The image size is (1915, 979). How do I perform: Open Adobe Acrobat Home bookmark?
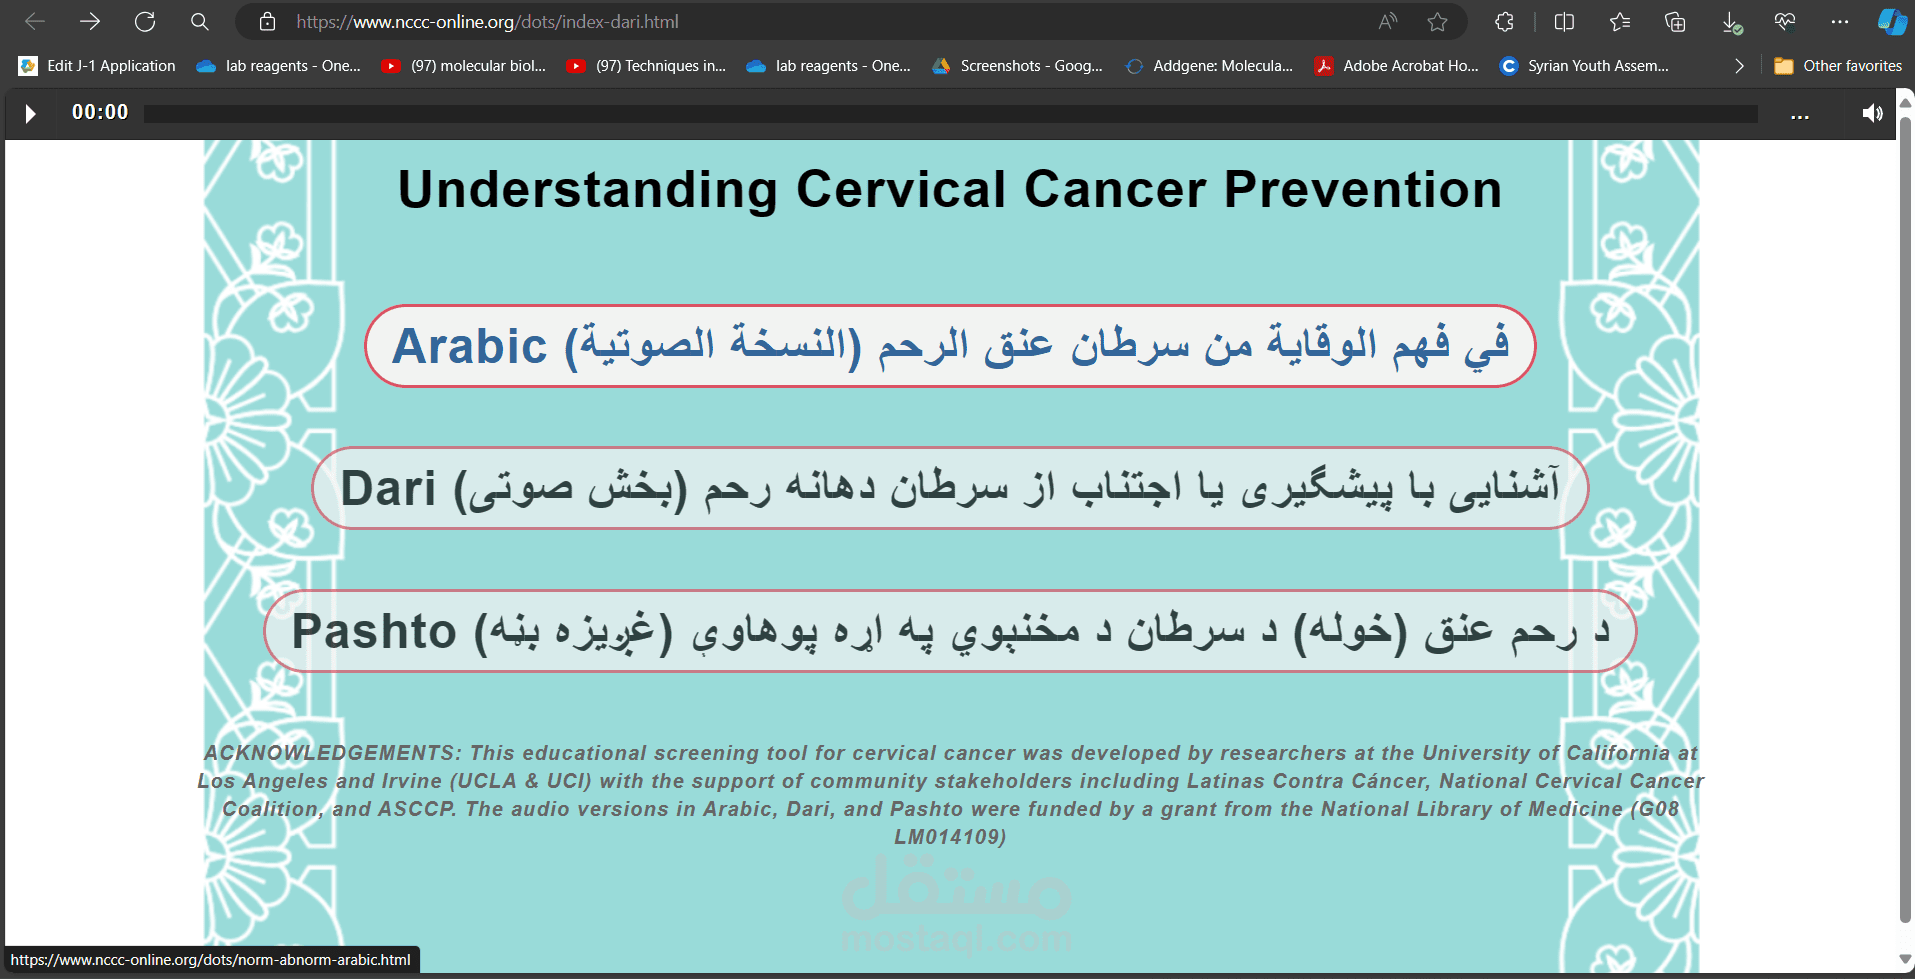(1396, 66)
